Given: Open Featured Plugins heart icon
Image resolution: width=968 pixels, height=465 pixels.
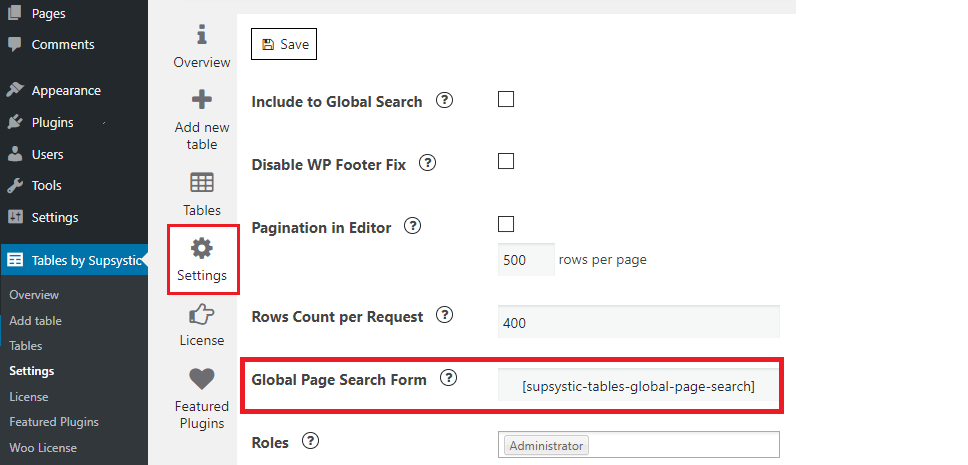Looking at the screenshot, I should (201, 379).
